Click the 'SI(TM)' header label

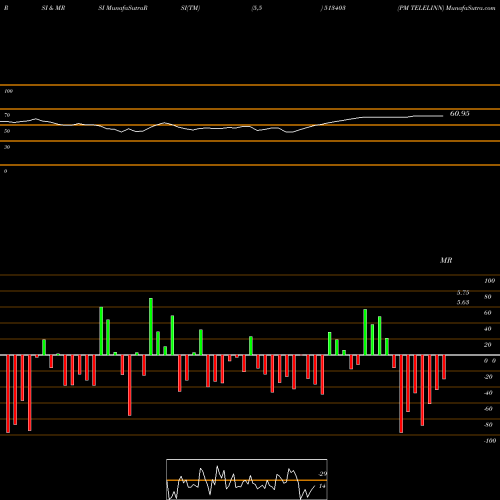pos(190,8)
